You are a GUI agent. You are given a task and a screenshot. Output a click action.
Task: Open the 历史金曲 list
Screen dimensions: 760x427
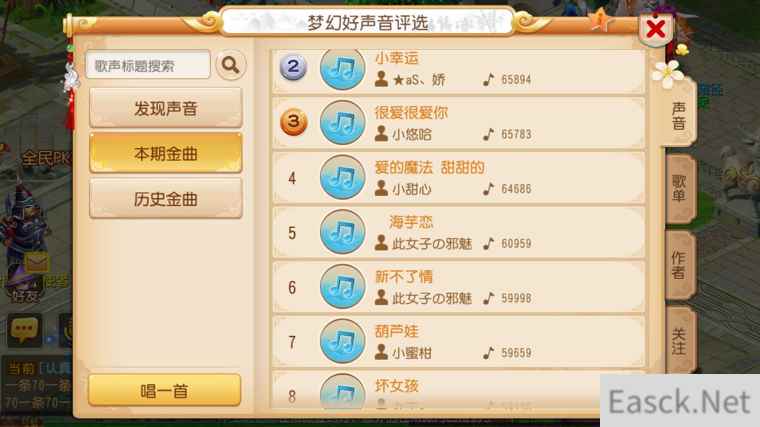pyautogui.click(x=166, y=199)
